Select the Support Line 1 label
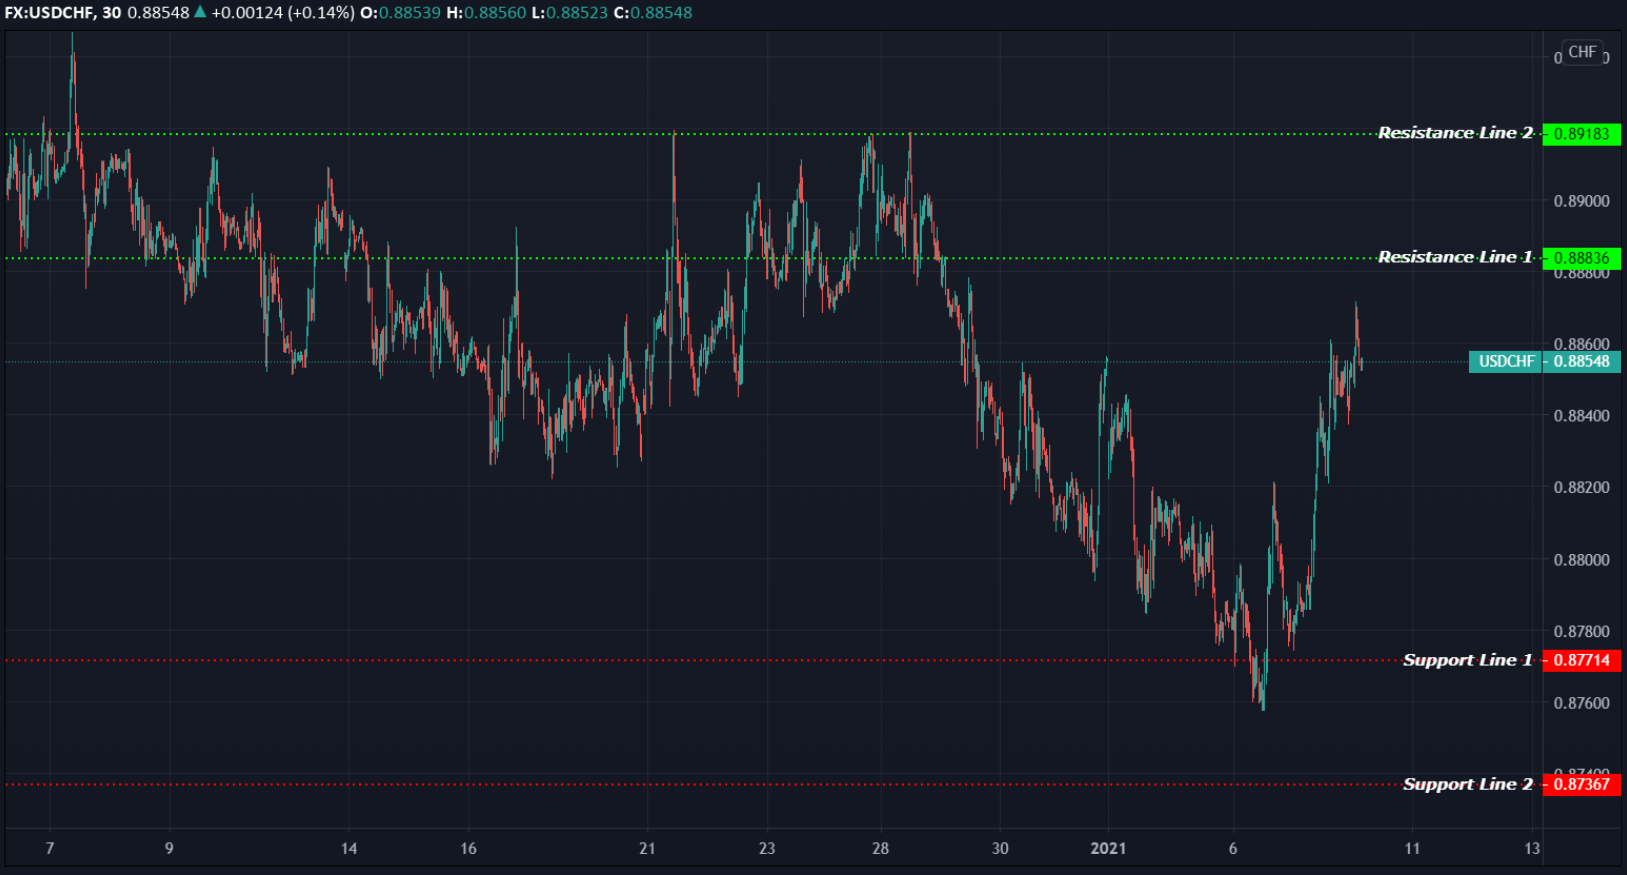Image resolution: width=1627 pixels, height=875 pixels. pyautogui.click(x=1467, y=660)
